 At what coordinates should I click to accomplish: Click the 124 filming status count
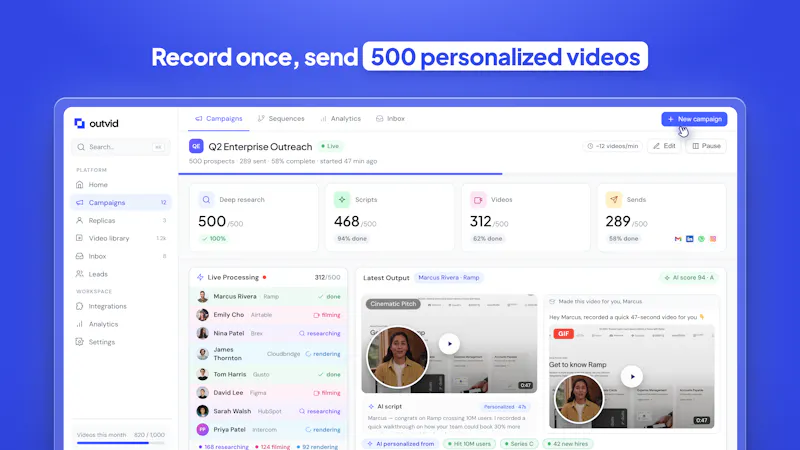click(272, 447)
